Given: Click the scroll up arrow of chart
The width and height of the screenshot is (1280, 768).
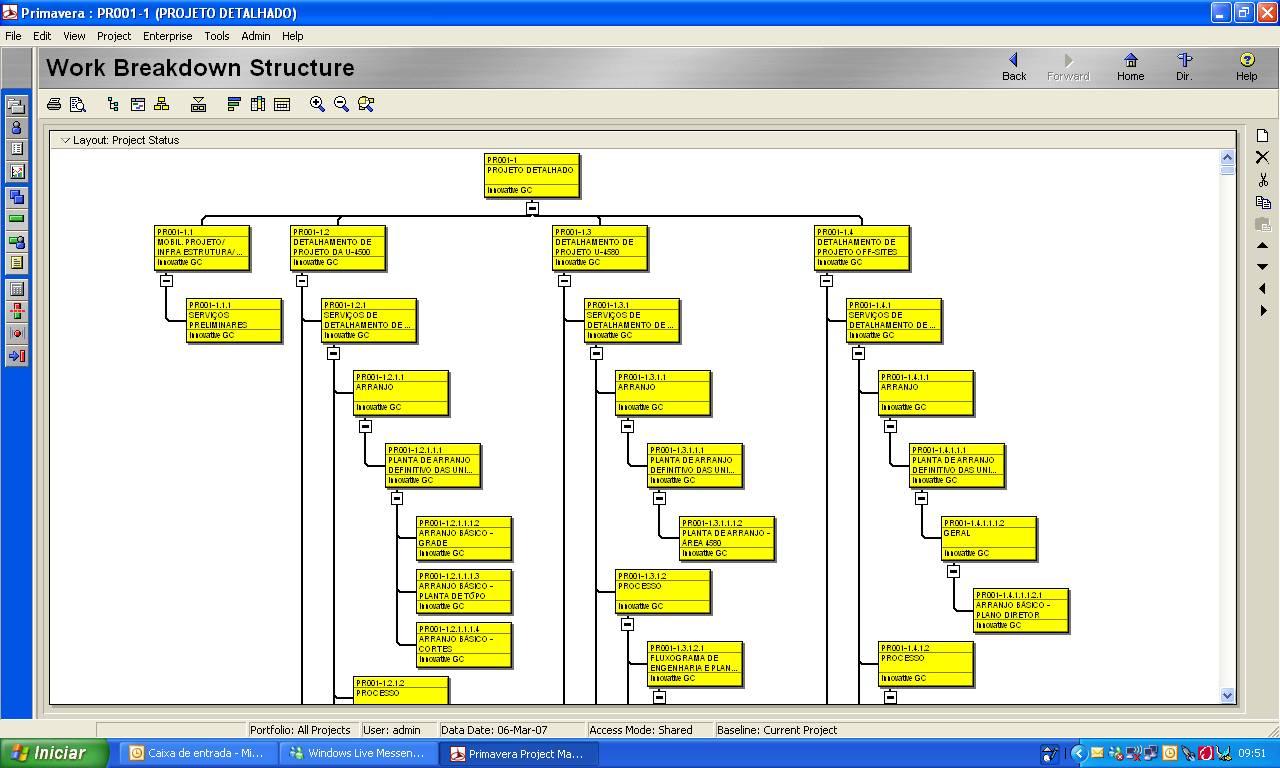Looking at the screenshot, I should pos(1228,157).
